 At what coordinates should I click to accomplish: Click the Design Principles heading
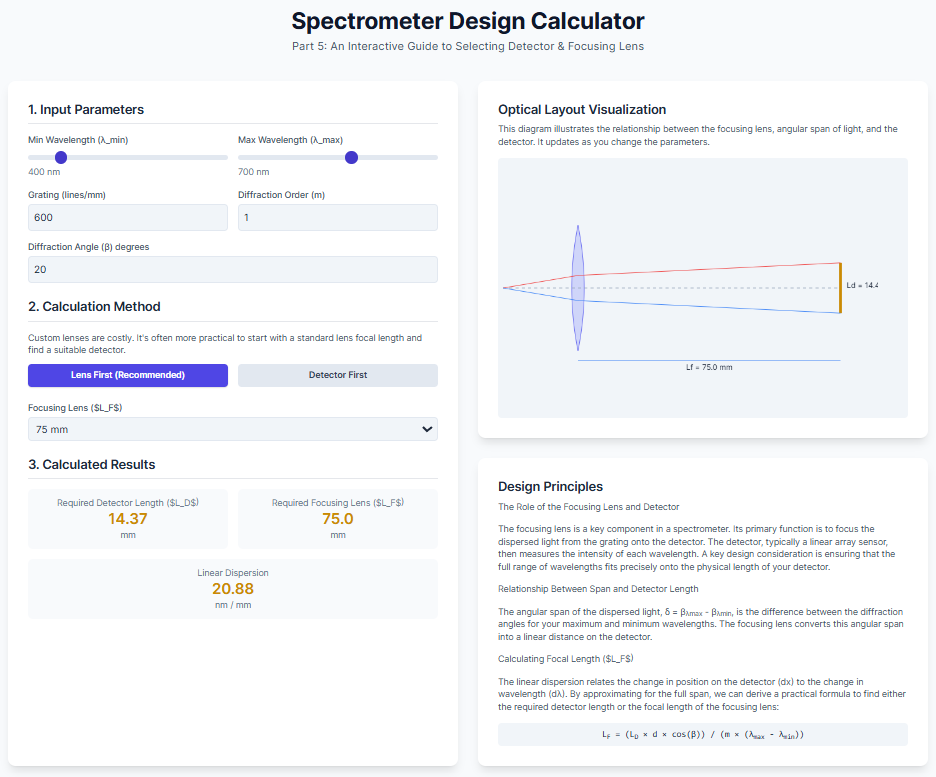550,486
